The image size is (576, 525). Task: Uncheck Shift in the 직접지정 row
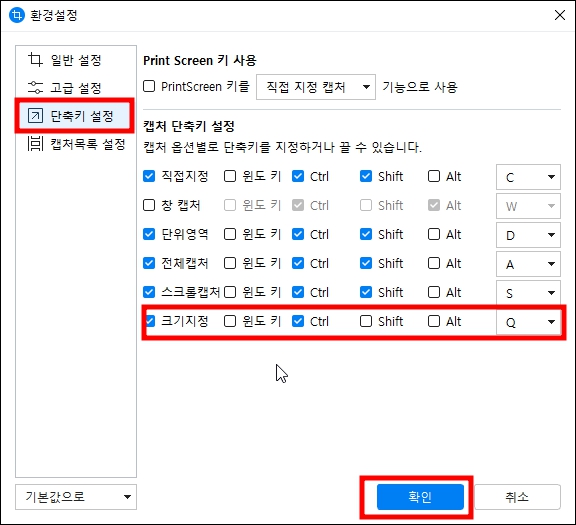[366, 176]
